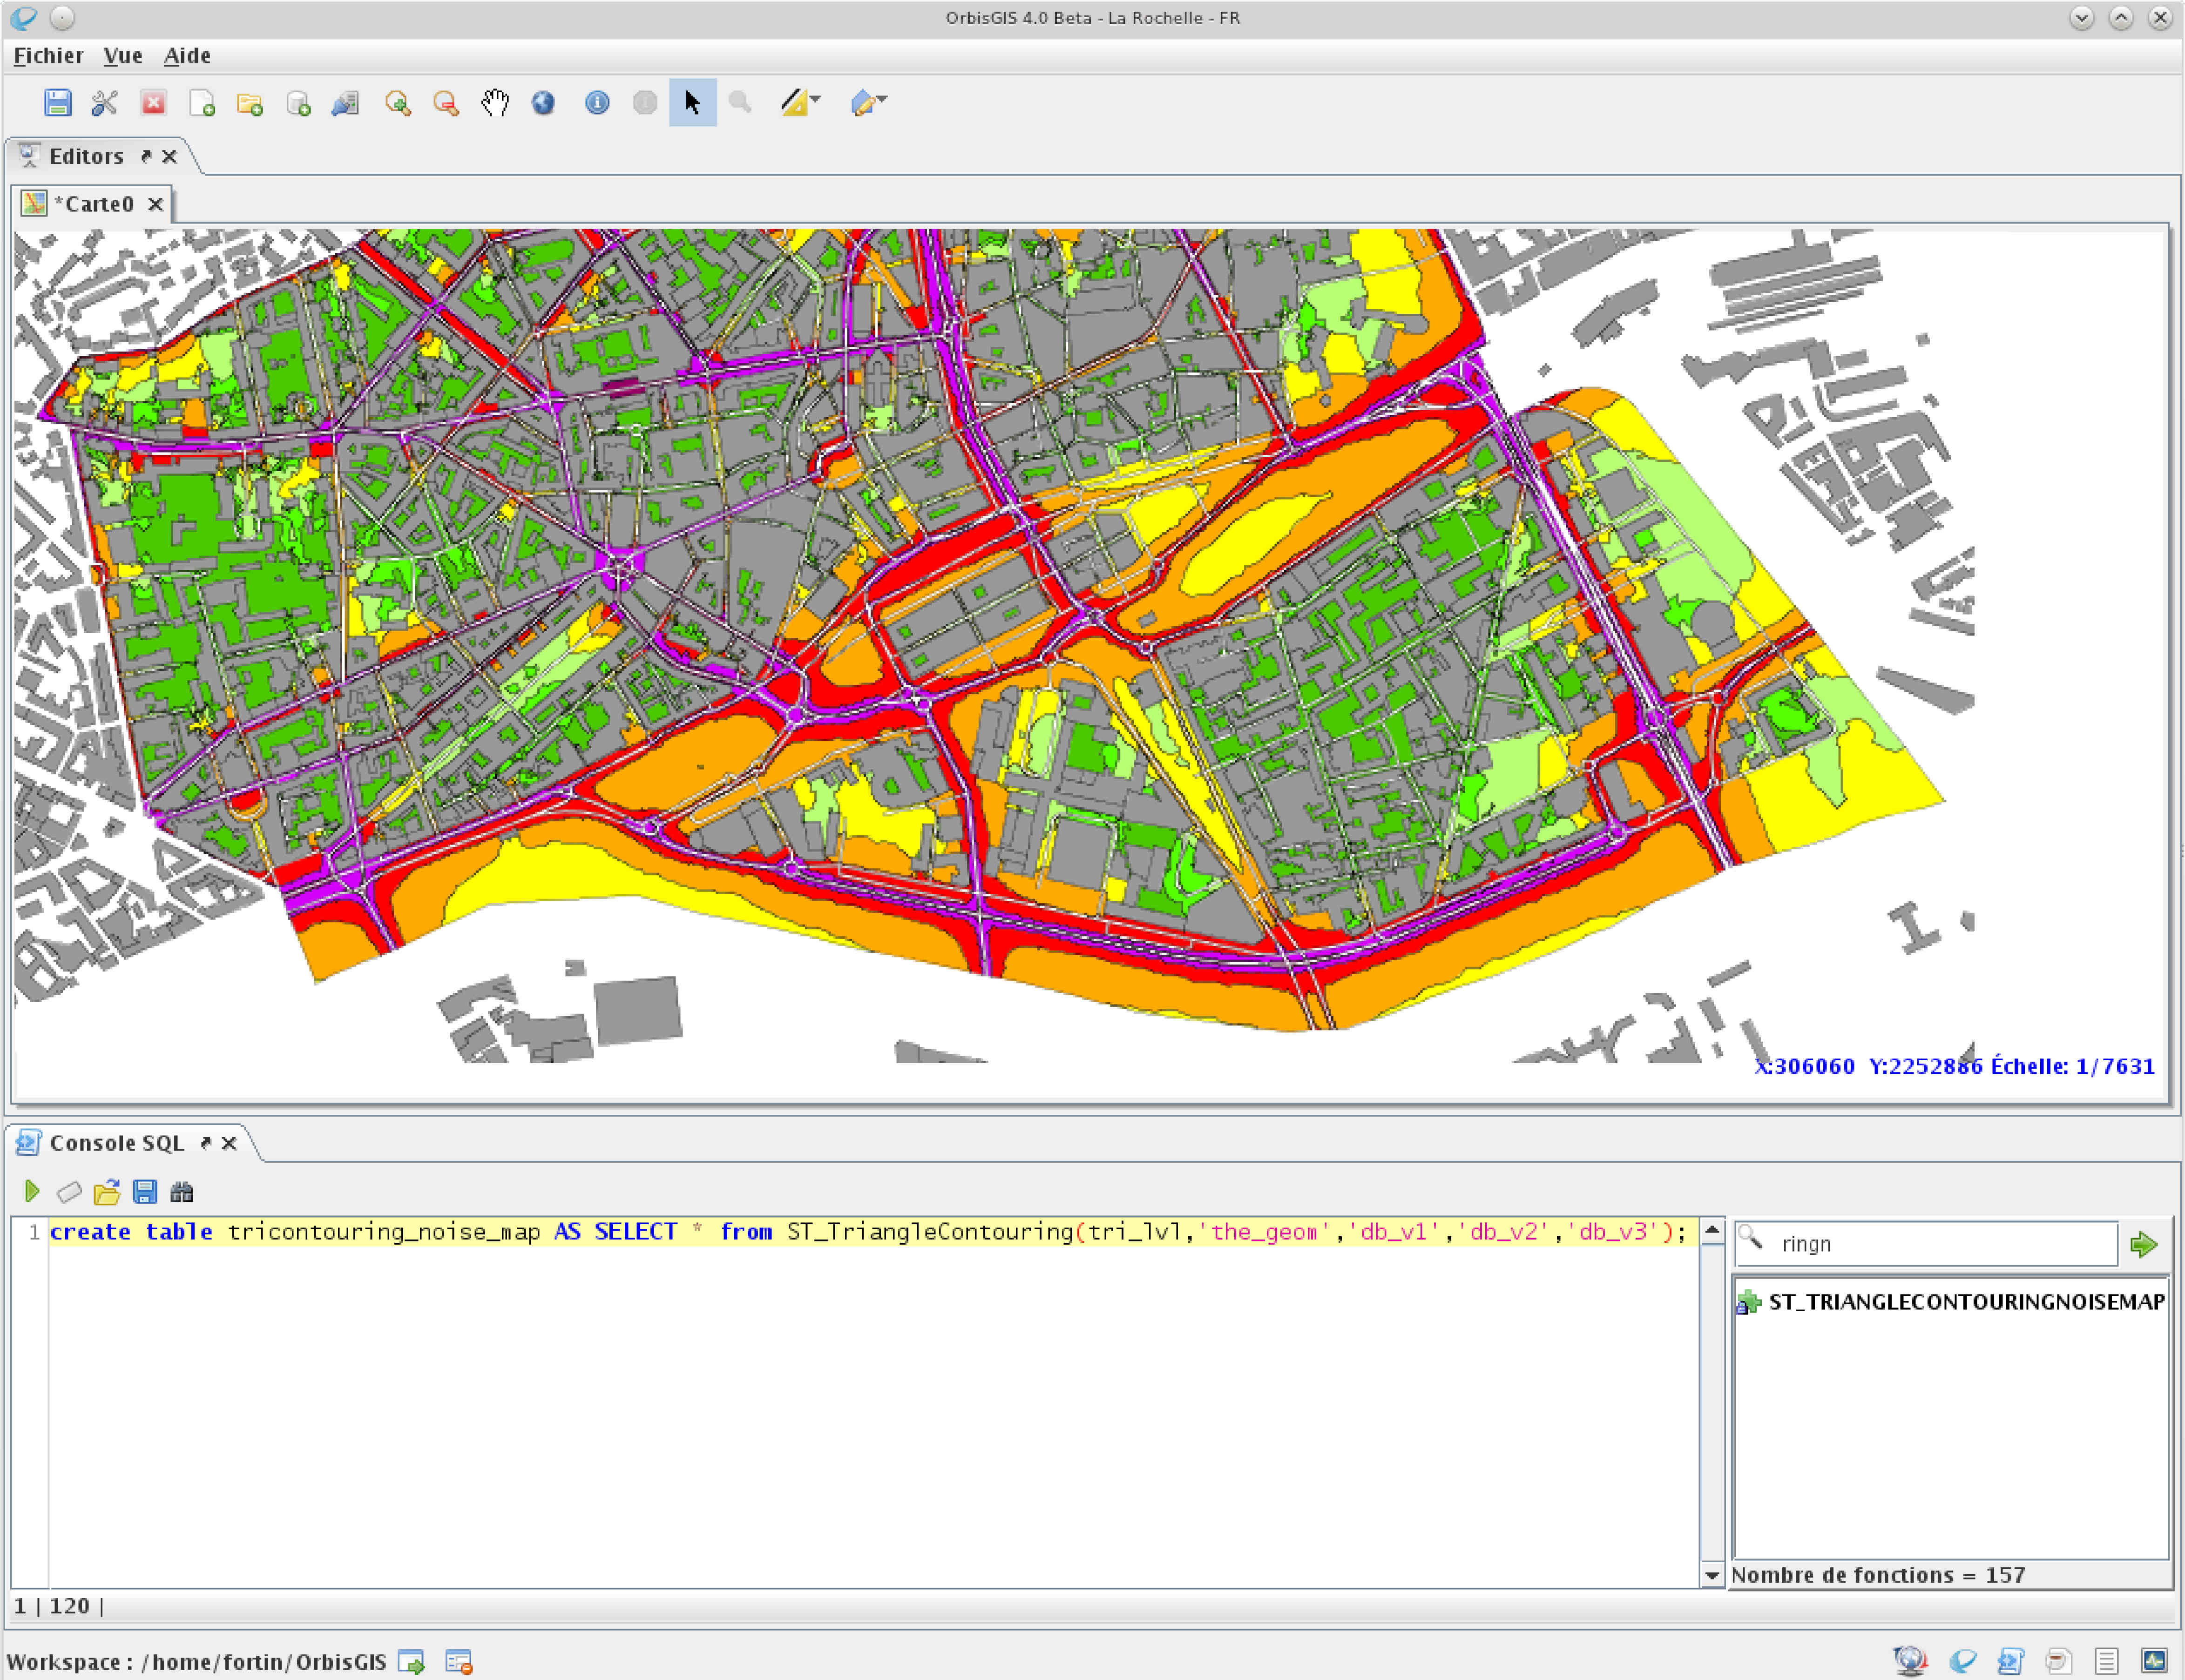Open the wrench and screwdriver settings tool

point(105,102)
